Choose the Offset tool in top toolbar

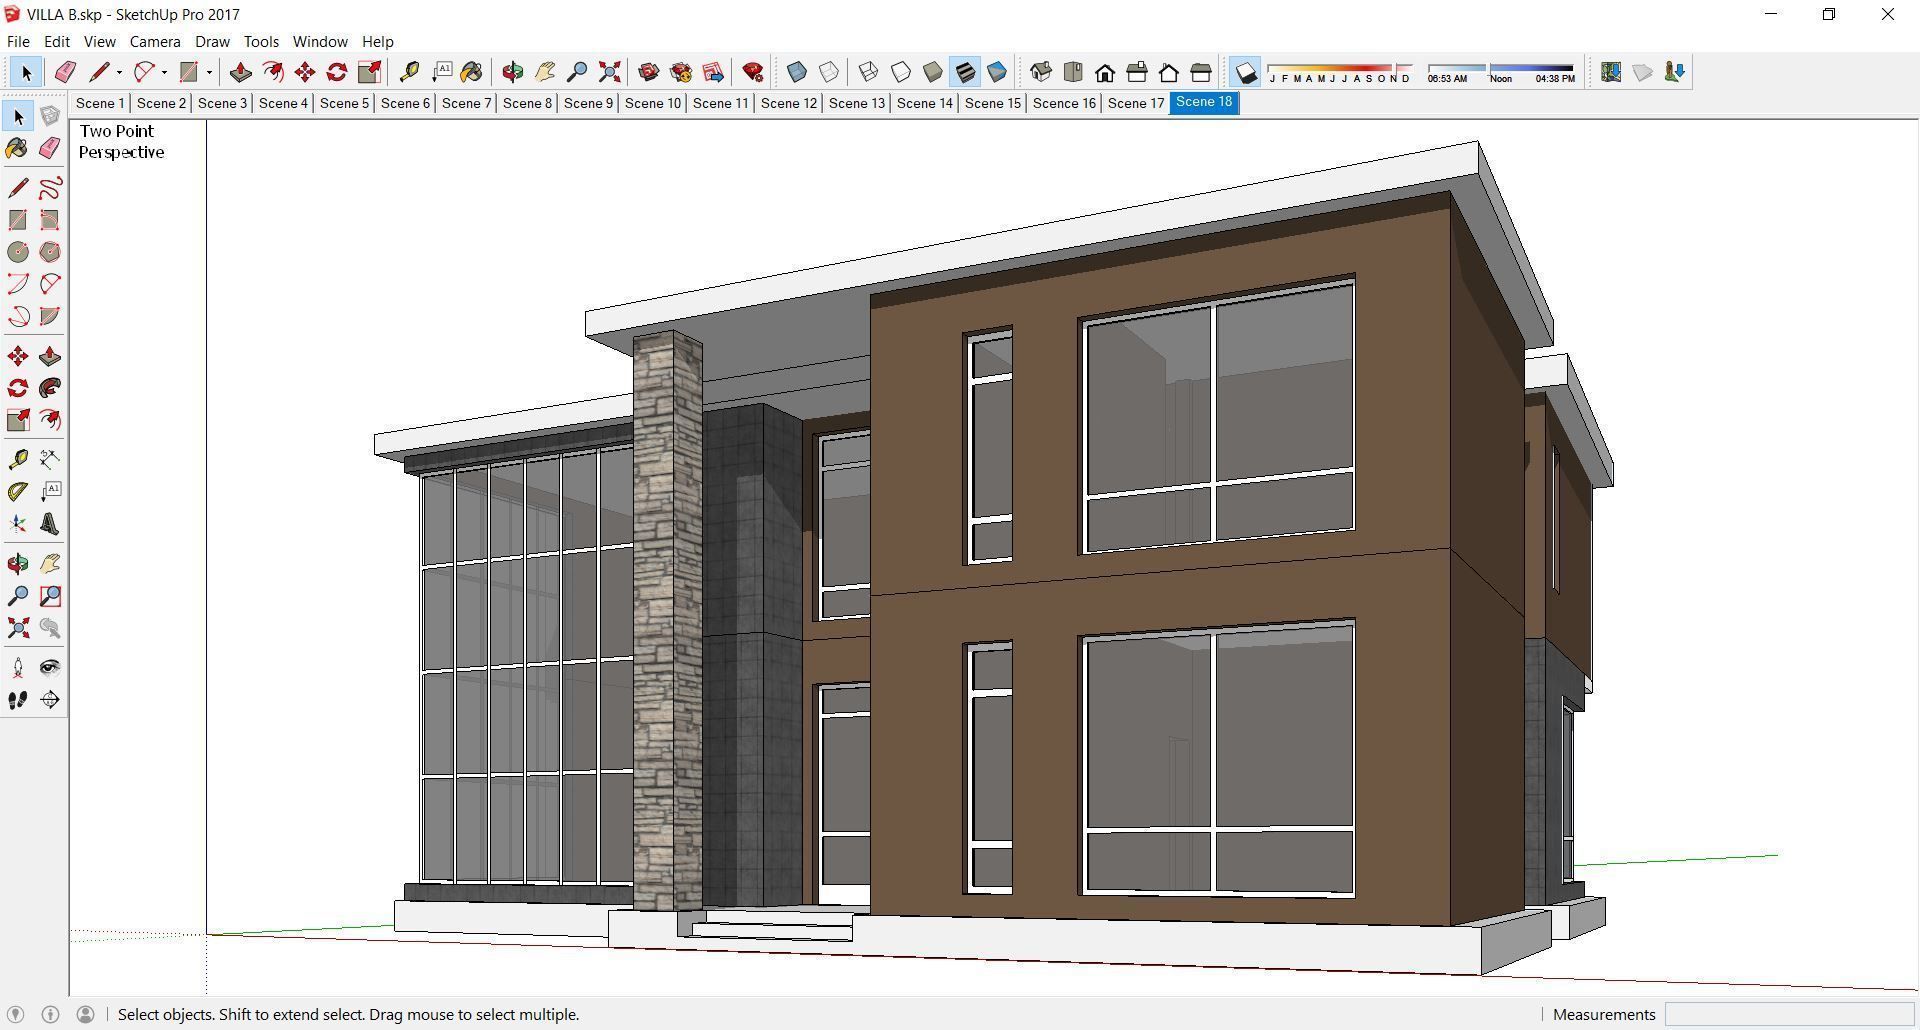click(272, 72)
